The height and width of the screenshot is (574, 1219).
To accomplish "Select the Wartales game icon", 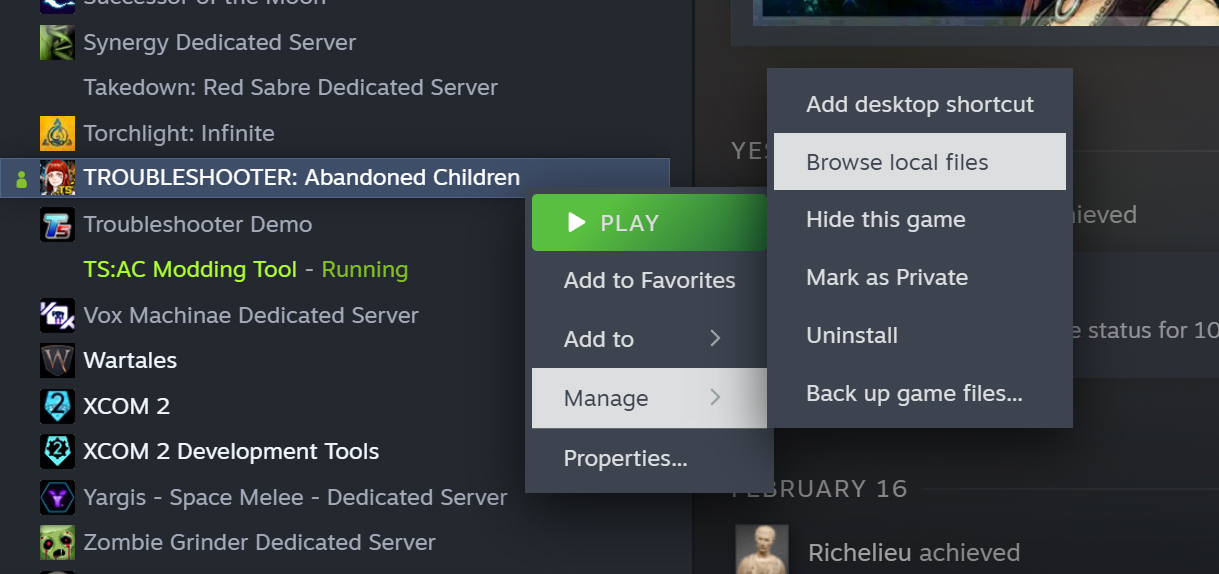I will pos(57,360).
